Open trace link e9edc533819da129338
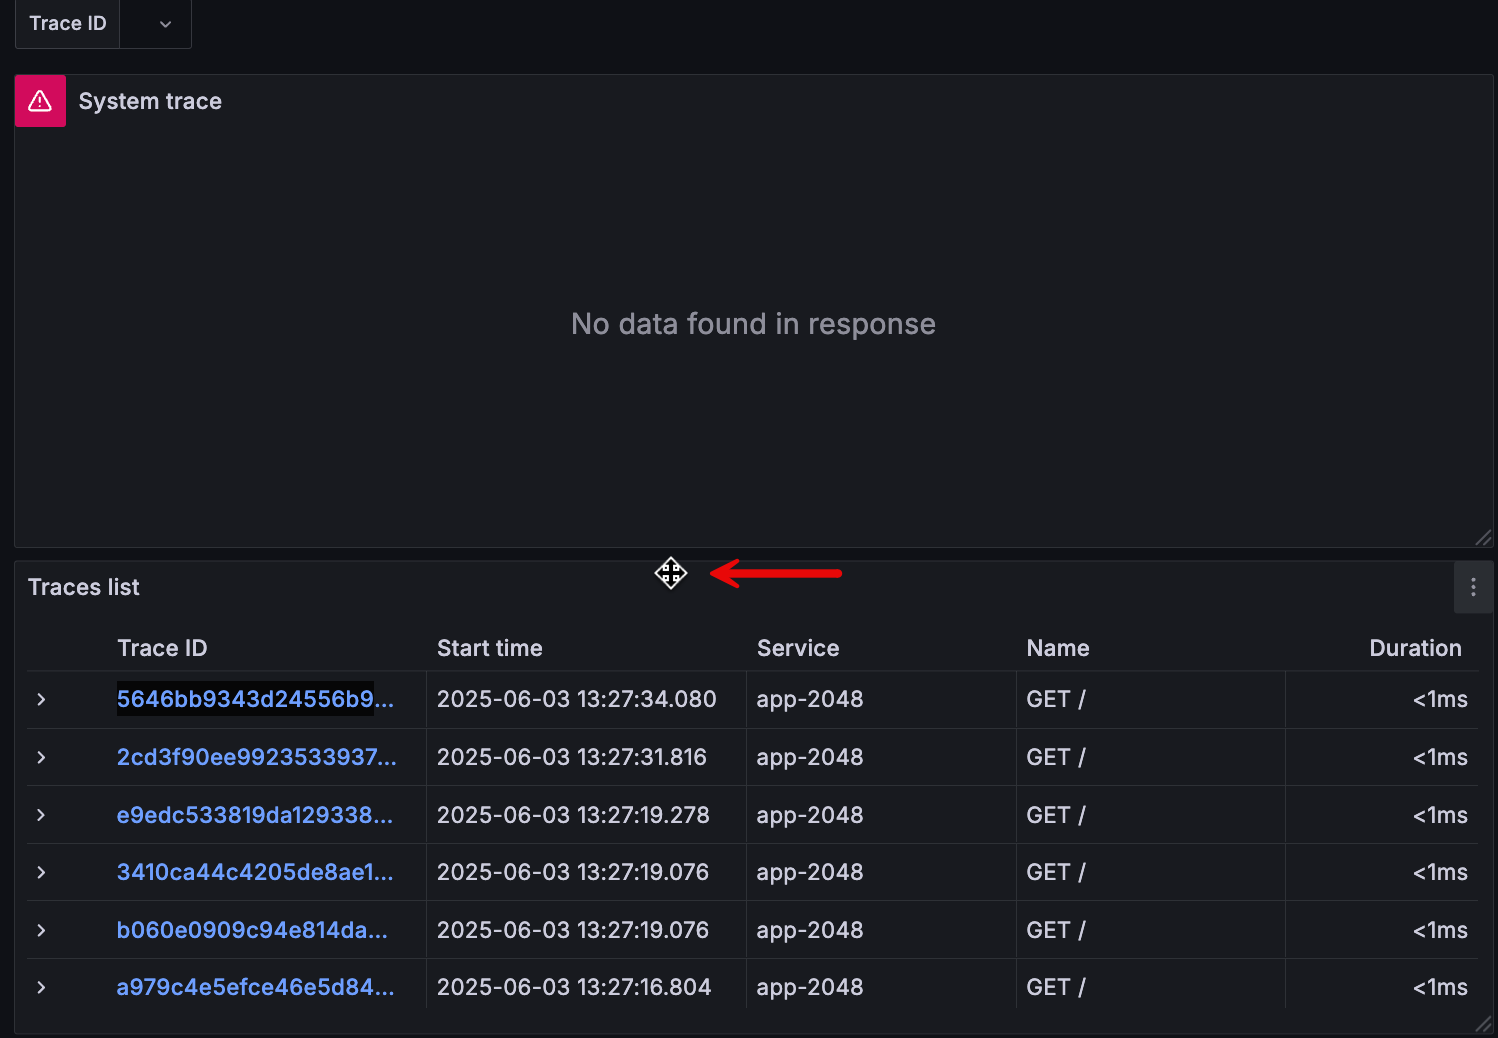 point(254,815)
